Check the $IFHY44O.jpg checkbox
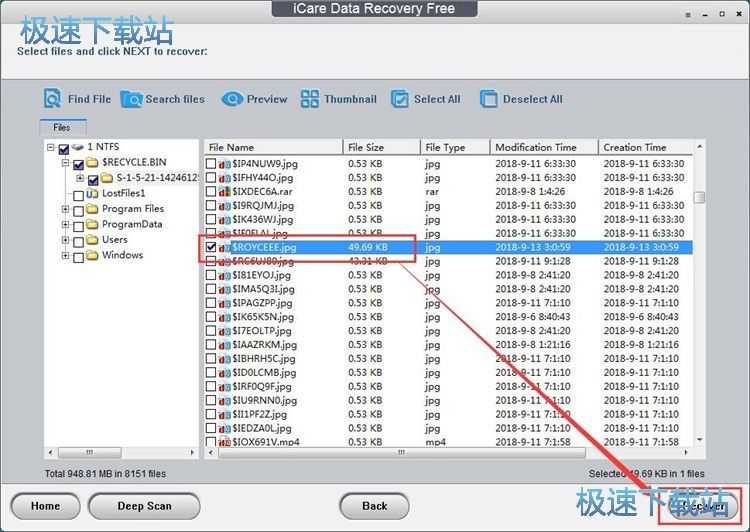The image size is (750, 532). [211, 177]
